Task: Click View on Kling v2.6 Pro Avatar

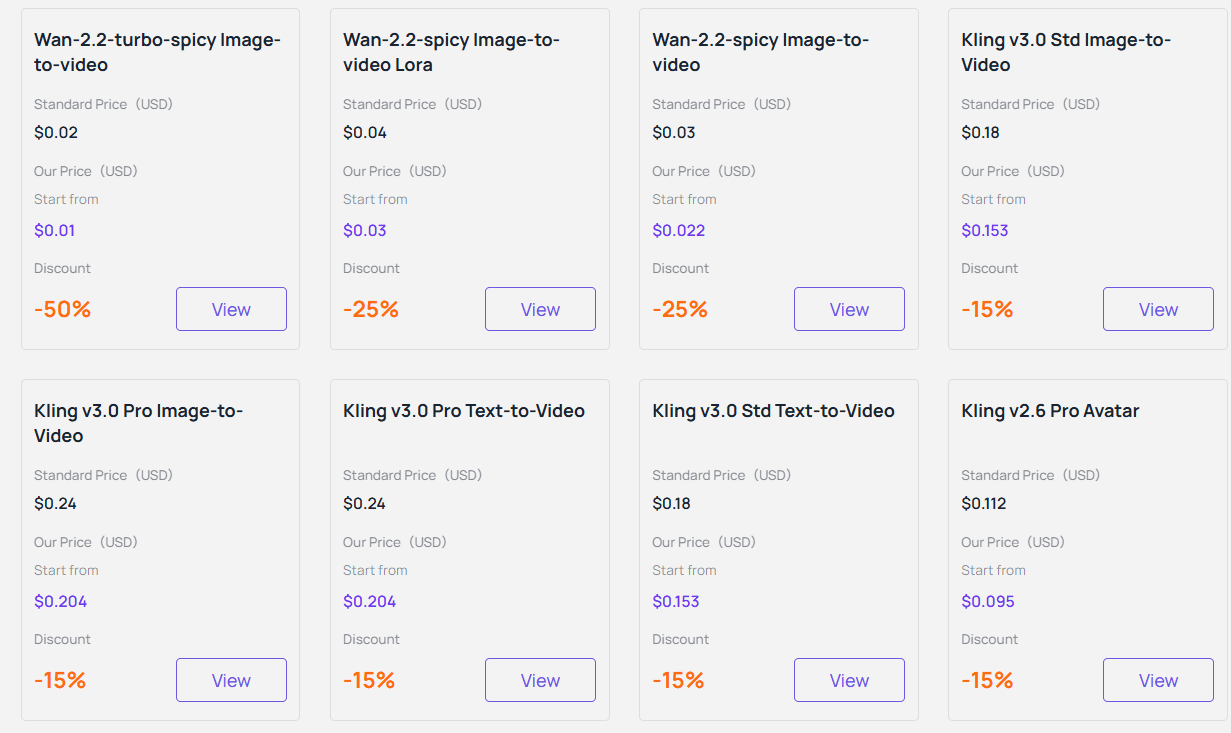Action: [x=1158, y=680]
